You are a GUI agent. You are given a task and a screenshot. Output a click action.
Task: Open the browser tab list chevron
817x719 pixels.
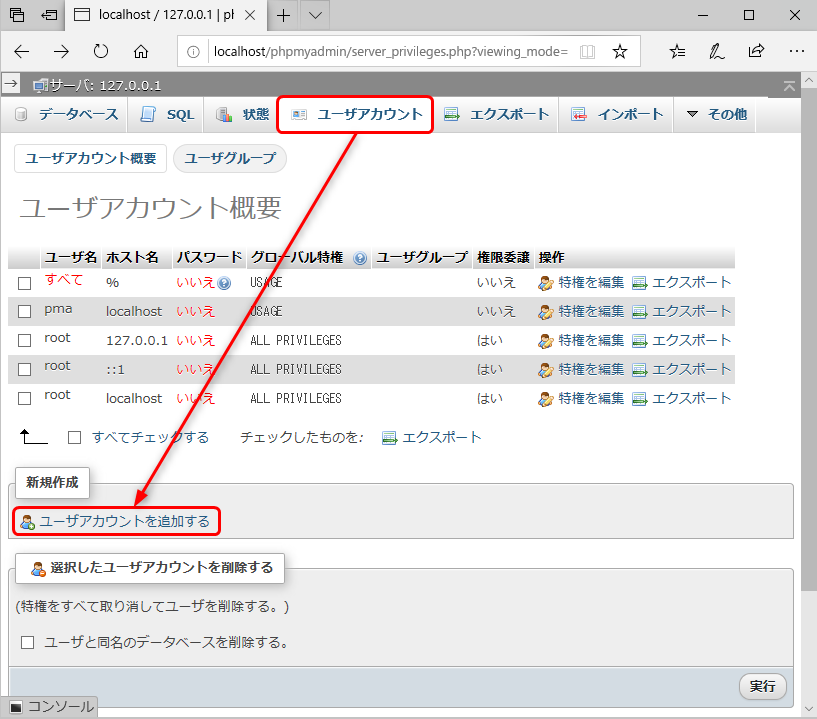315,15
